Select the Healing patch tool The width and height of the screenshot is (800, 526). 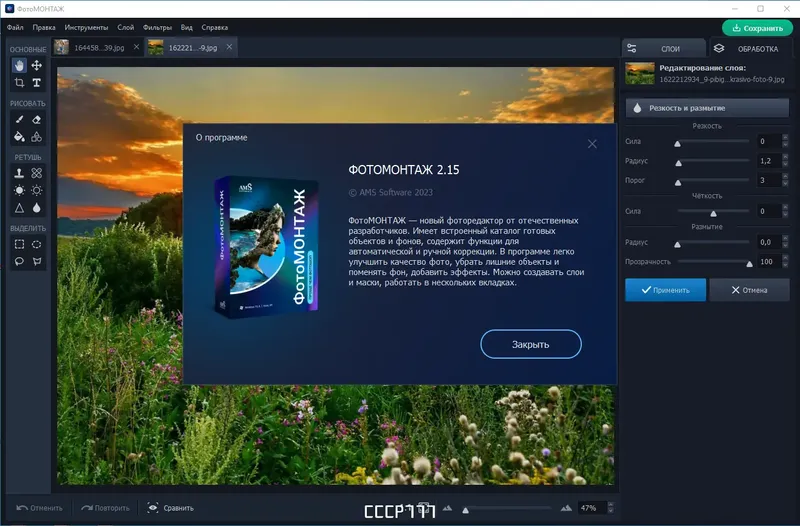point(37,173)
